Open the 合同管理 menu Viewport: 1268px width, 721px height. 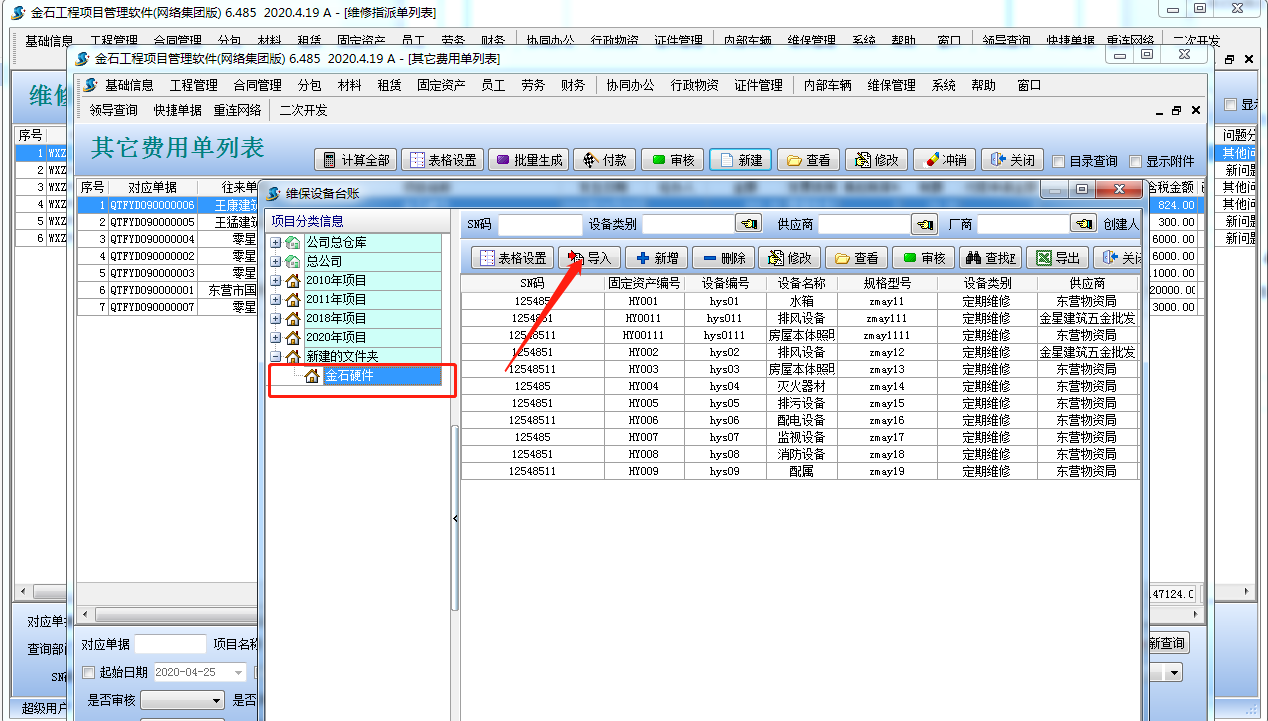pyautogui.click(x=257, y=85)
